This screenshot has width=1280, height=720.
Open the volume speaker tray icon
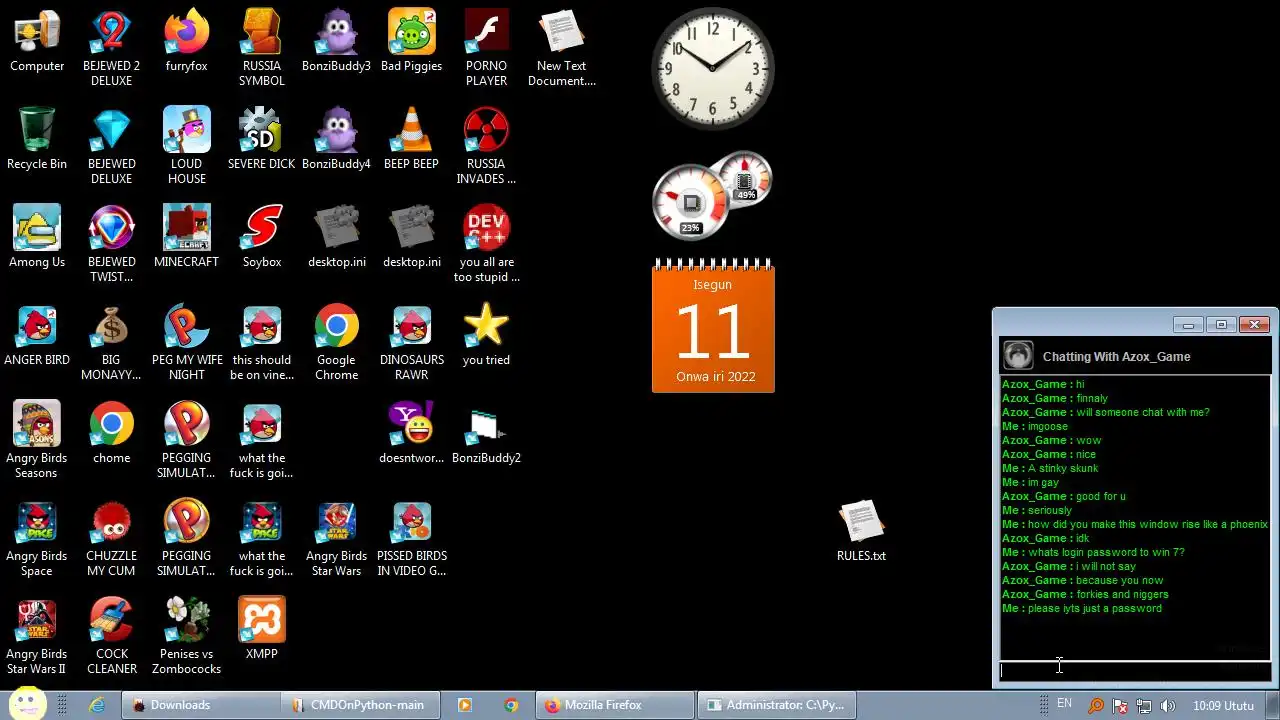pos(1168,706)
